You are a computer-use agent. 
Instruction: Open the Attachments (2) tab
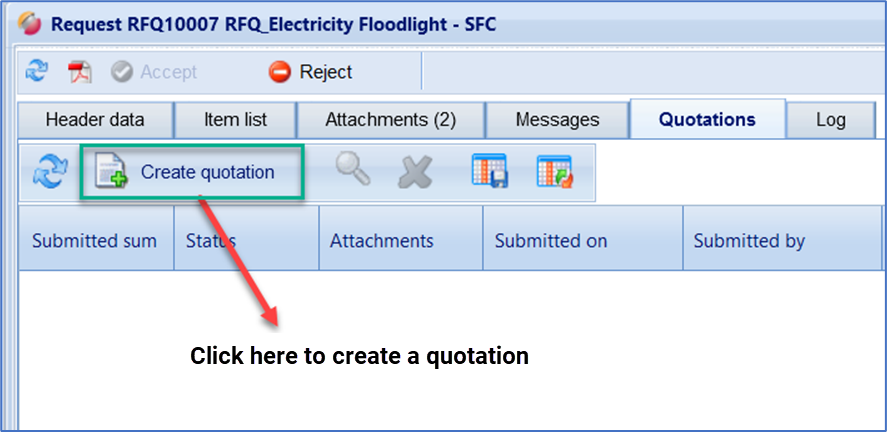(x=390, y=120)
